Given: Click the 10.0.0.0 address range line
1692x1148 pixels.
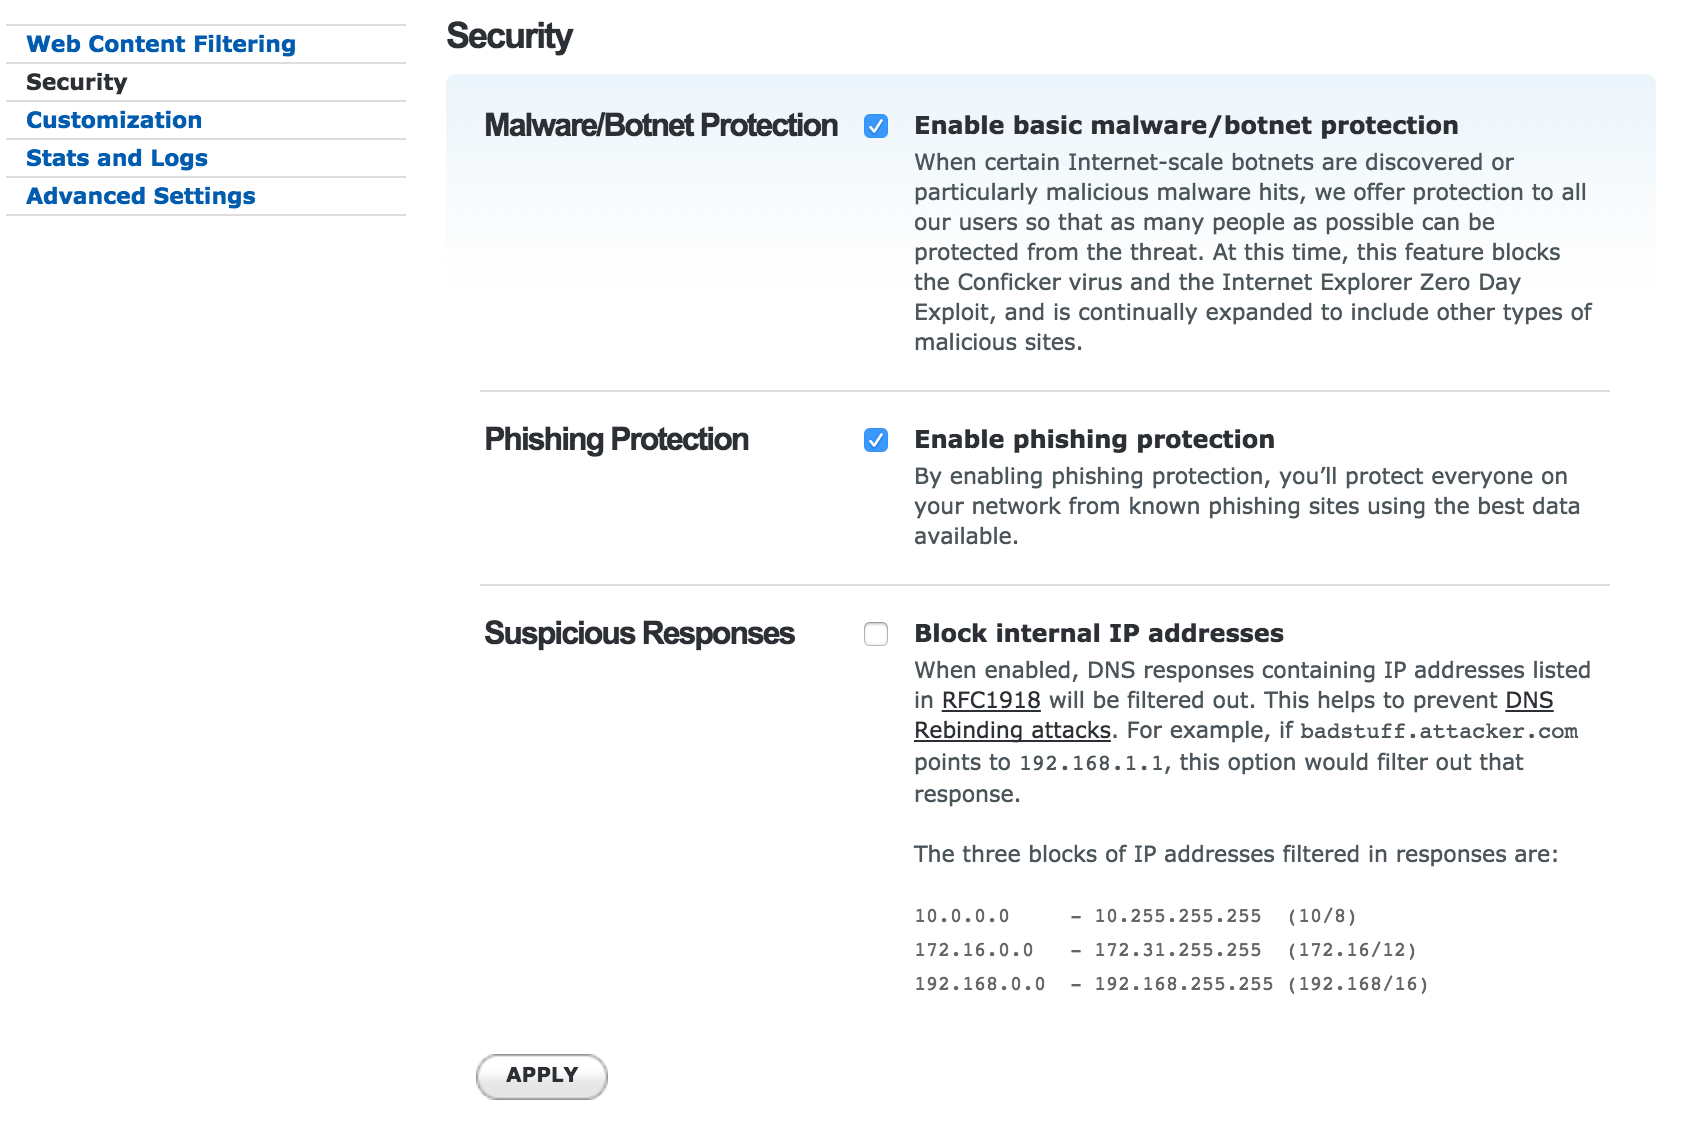Looking at the screenshot, I should 1135,916.
